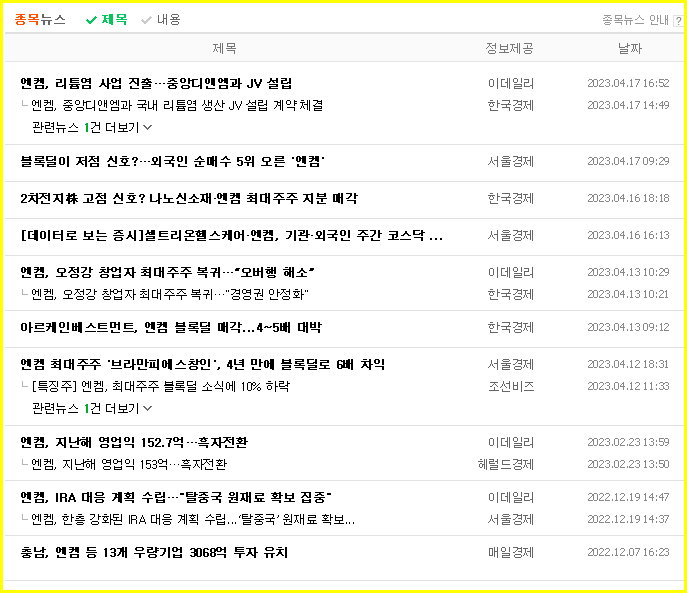Open sub-article 한층 강화된 IRA 대응 계획 수립
The image size is (687, 593).
[x=193, y=520]
